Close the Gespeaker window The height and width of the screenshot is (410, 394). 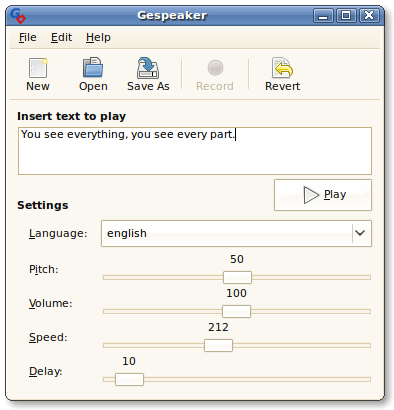369,16
